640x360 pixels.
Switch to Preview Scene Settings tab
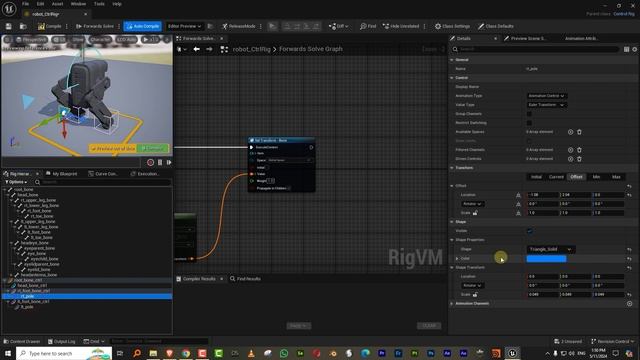pos(525,38)
